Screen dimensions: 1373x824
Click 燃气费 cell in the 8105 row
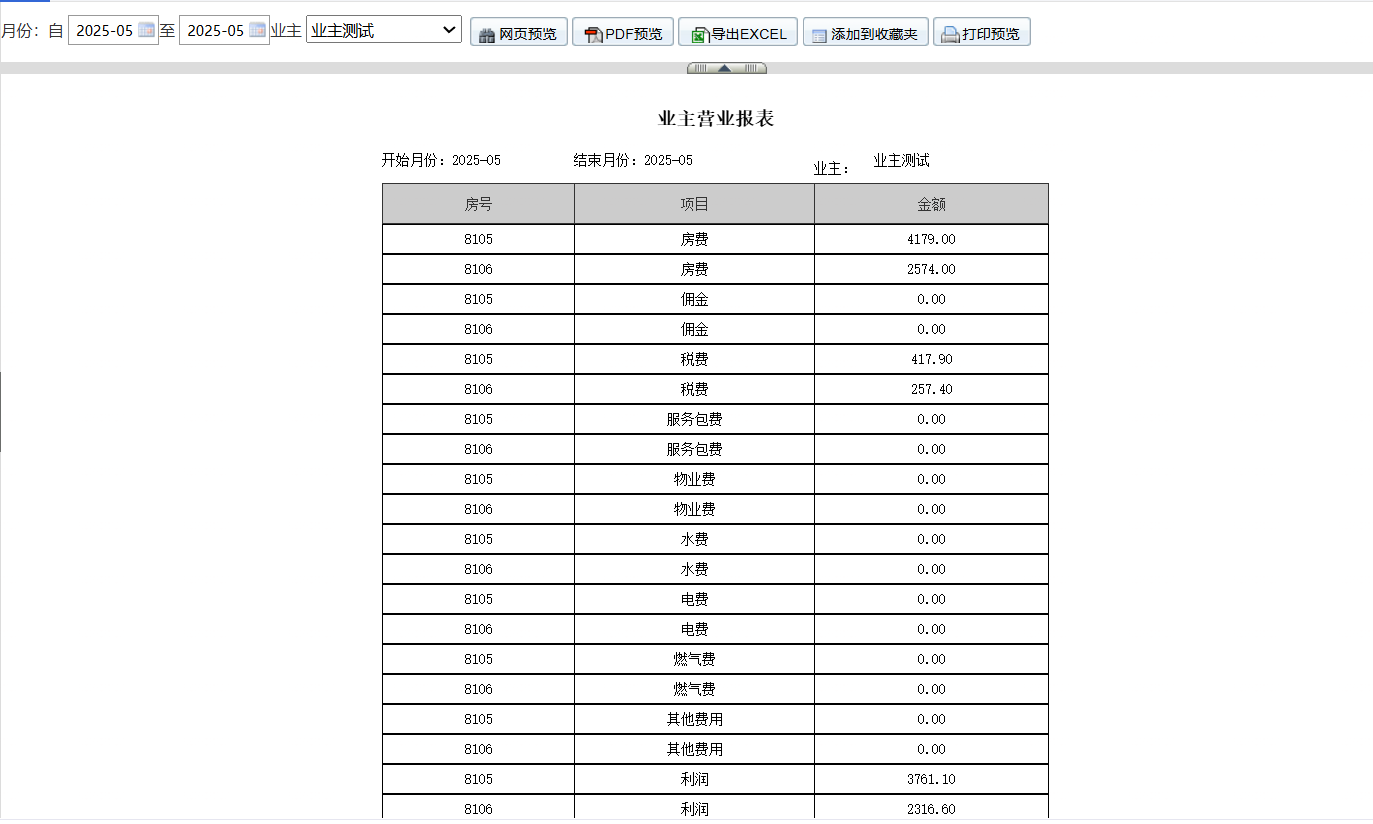[694, 659]
